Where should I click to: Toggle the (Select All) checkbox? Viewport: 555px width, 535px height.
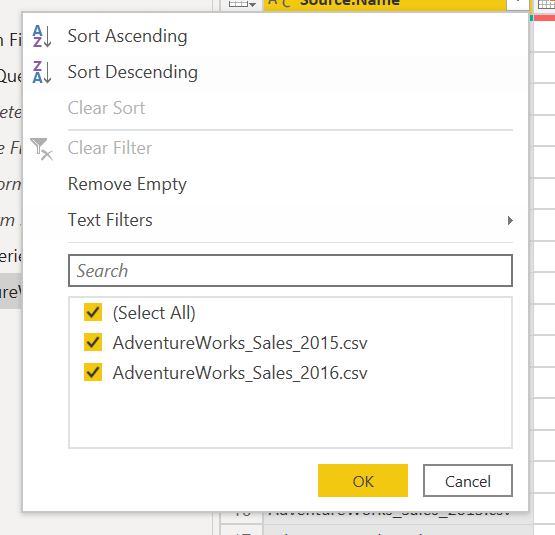(93, 312)
